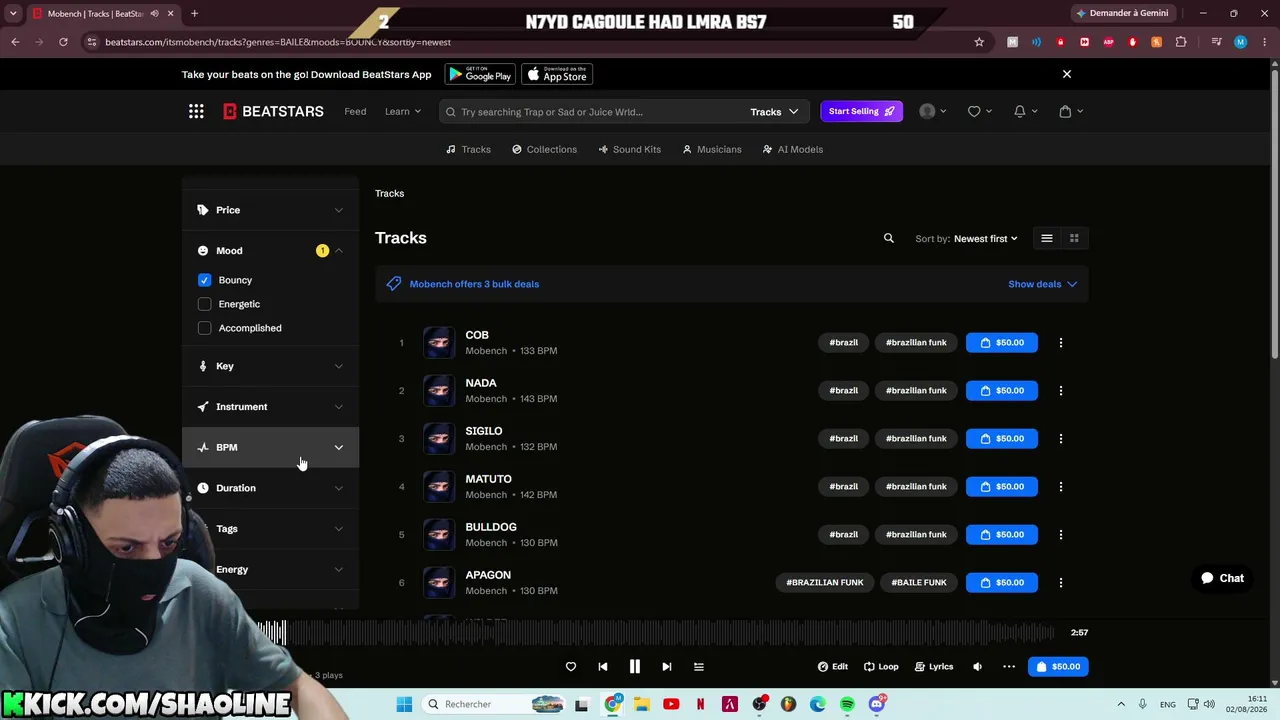Check the Accomplished mood filter

pos(205,328)
